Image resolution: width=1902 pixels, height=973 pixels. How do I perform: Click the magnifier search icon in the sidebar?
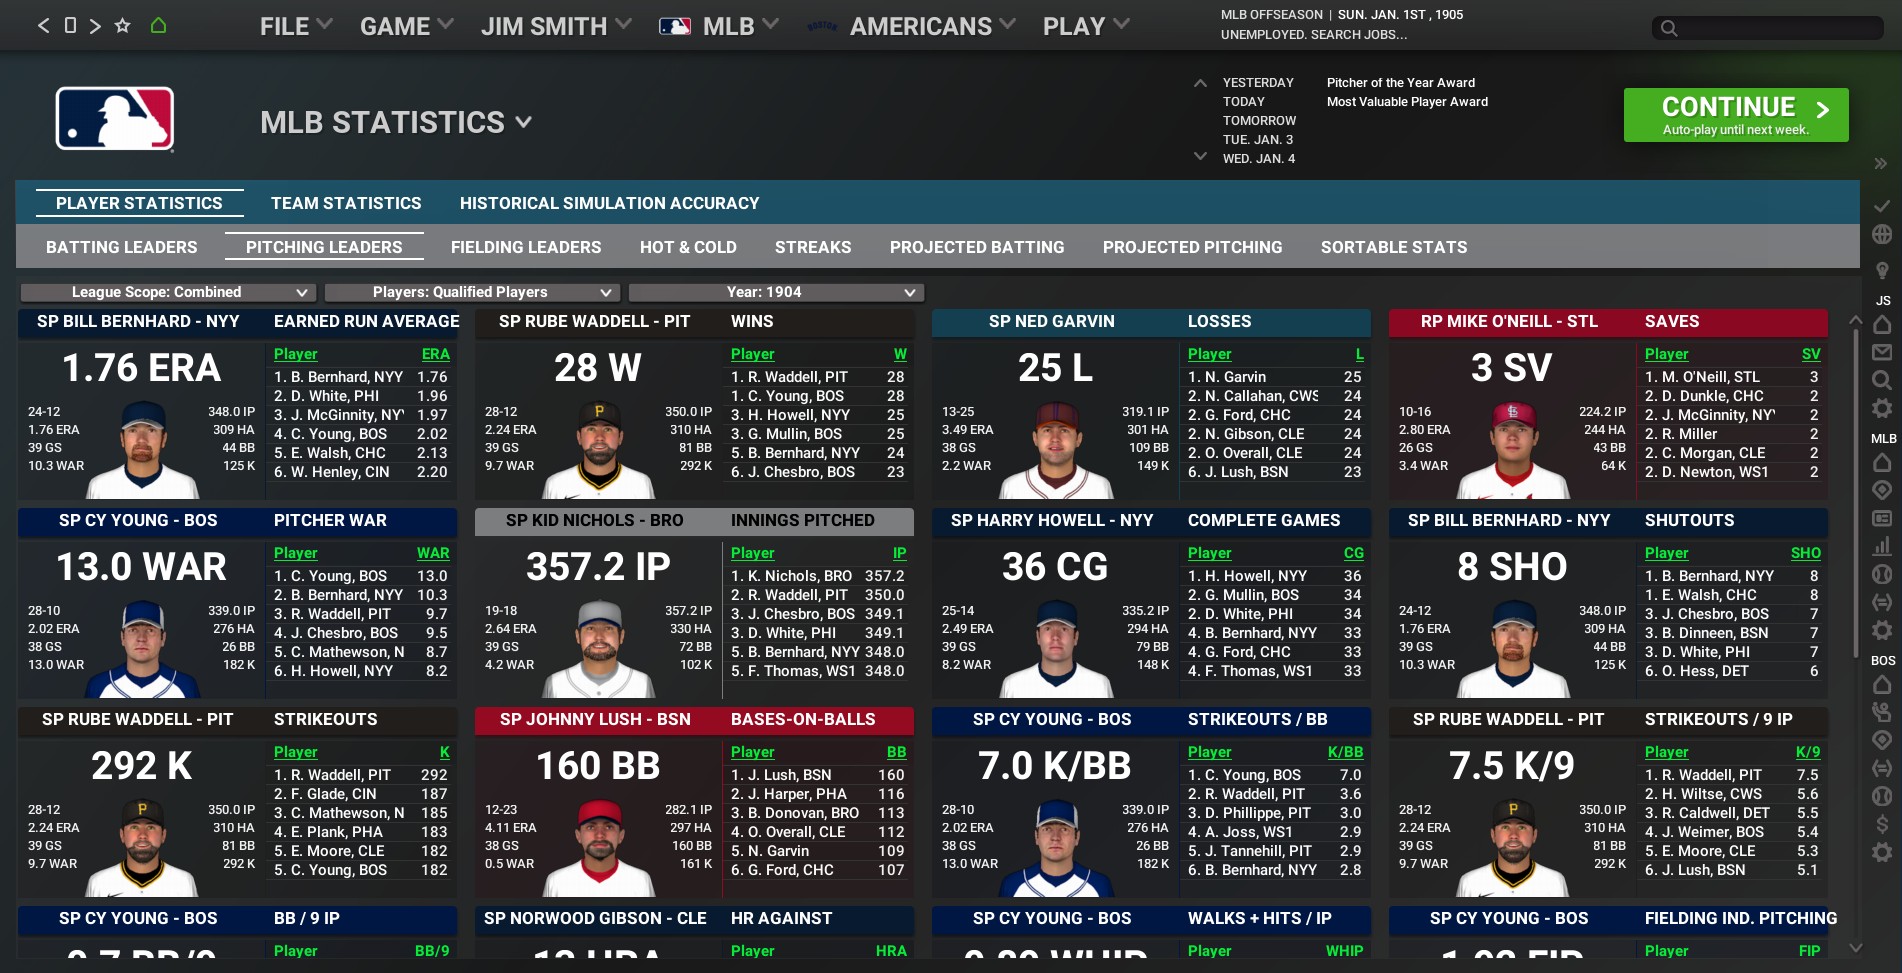pyautogui.click(x=1881, y=380)
